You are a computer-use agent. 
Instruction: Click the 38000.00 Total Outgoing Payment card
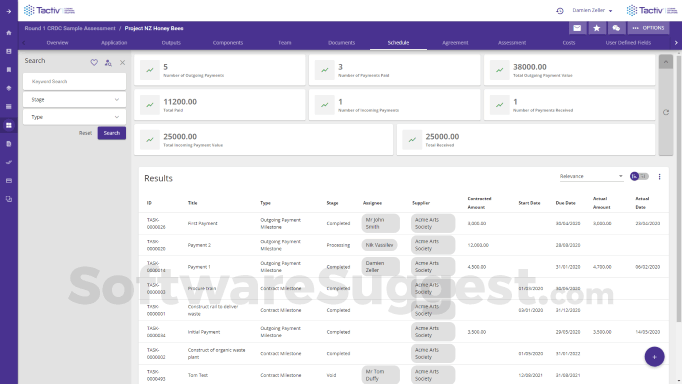coord(569,70)
